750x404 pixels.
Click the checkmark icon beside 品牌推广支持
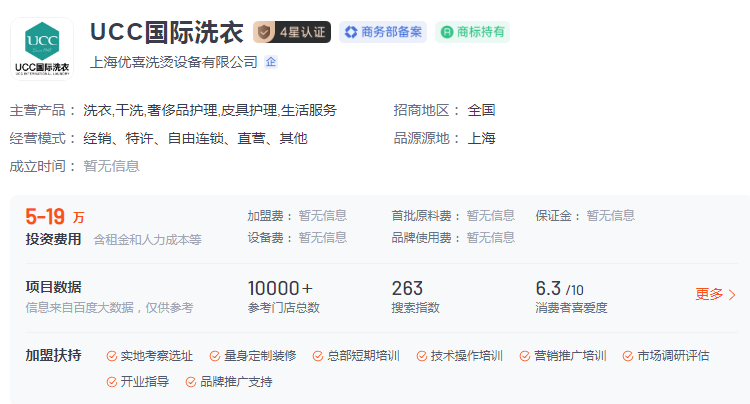point(191,382)
